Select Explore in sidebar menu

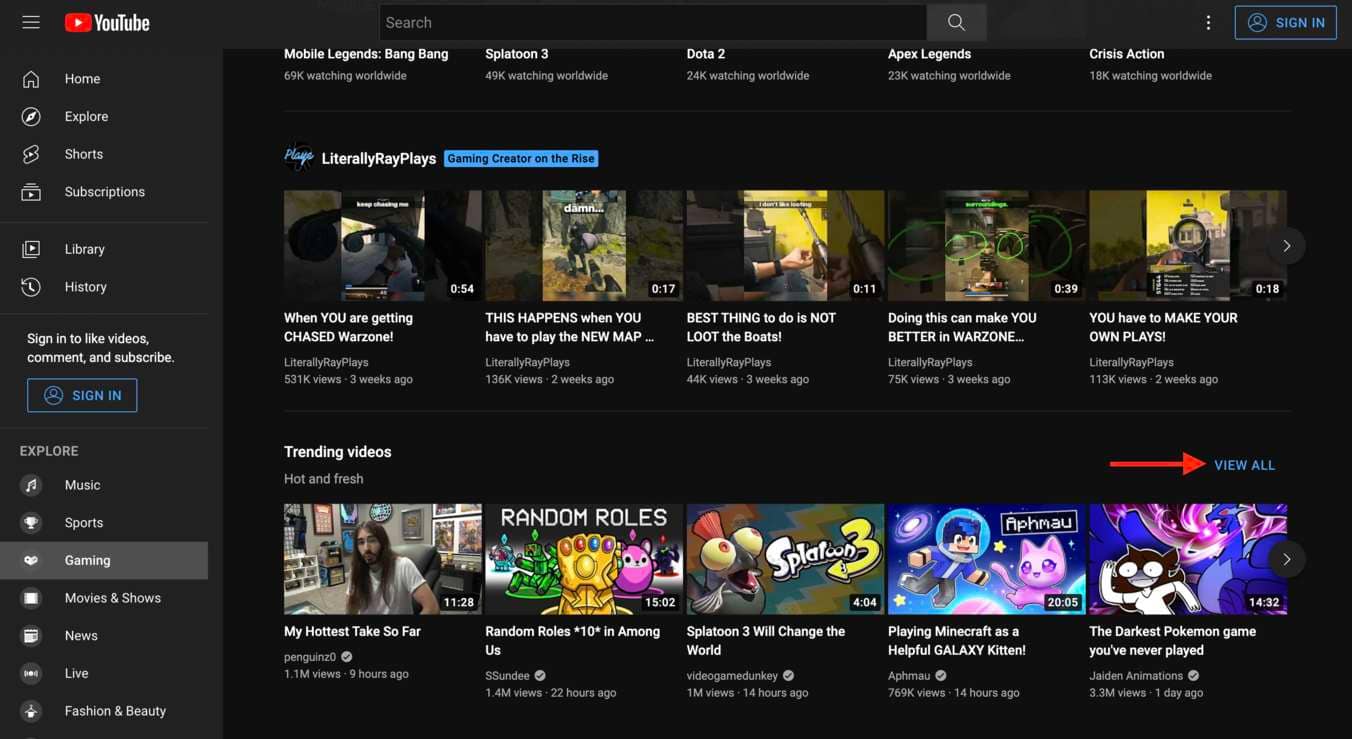[104, 117]
